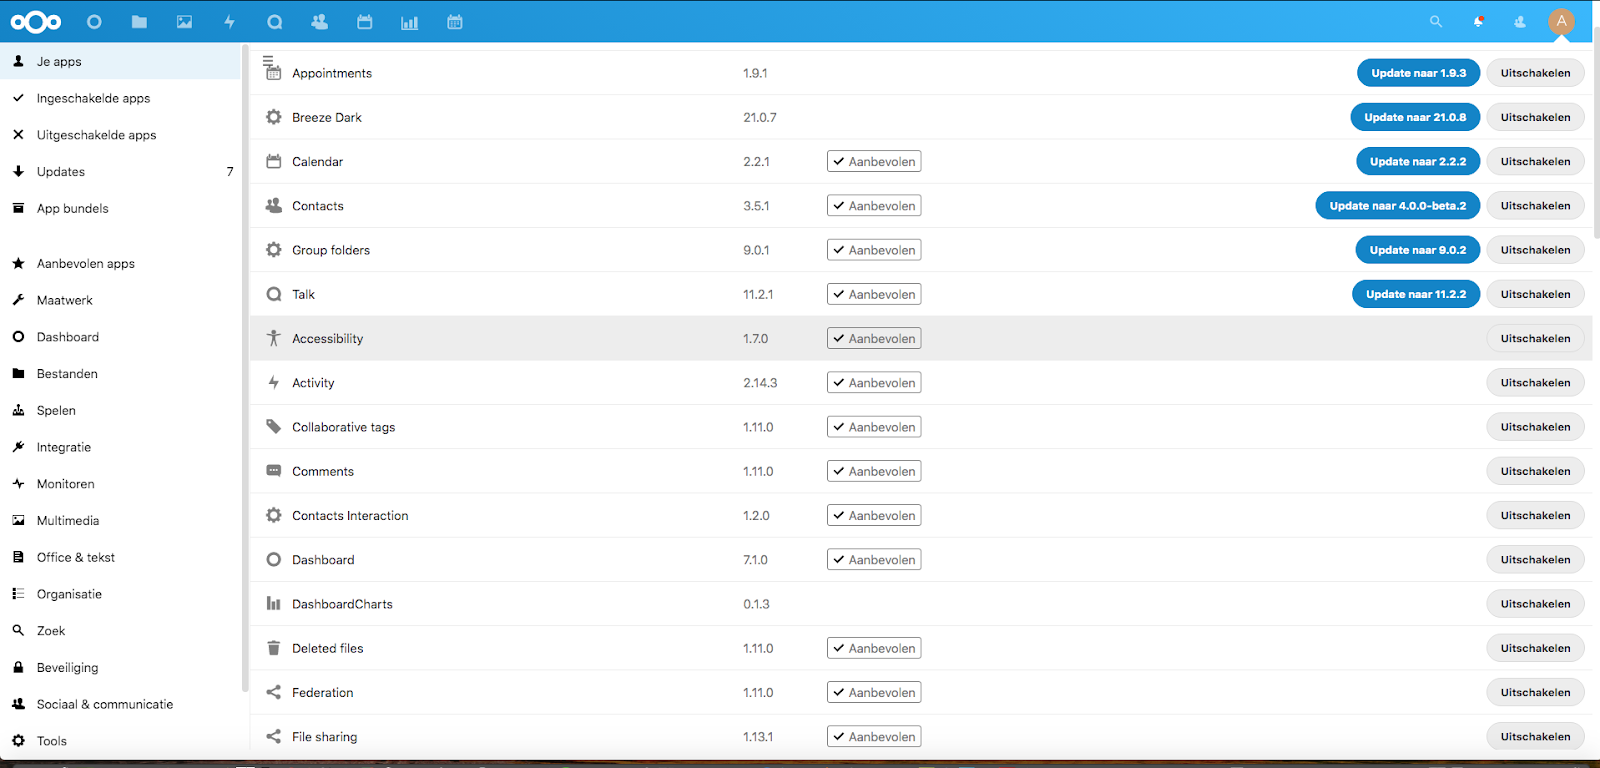Click the DashboardCharts bar chart icon
This screenshot has height=768, width=1600.
click(274, 604)
